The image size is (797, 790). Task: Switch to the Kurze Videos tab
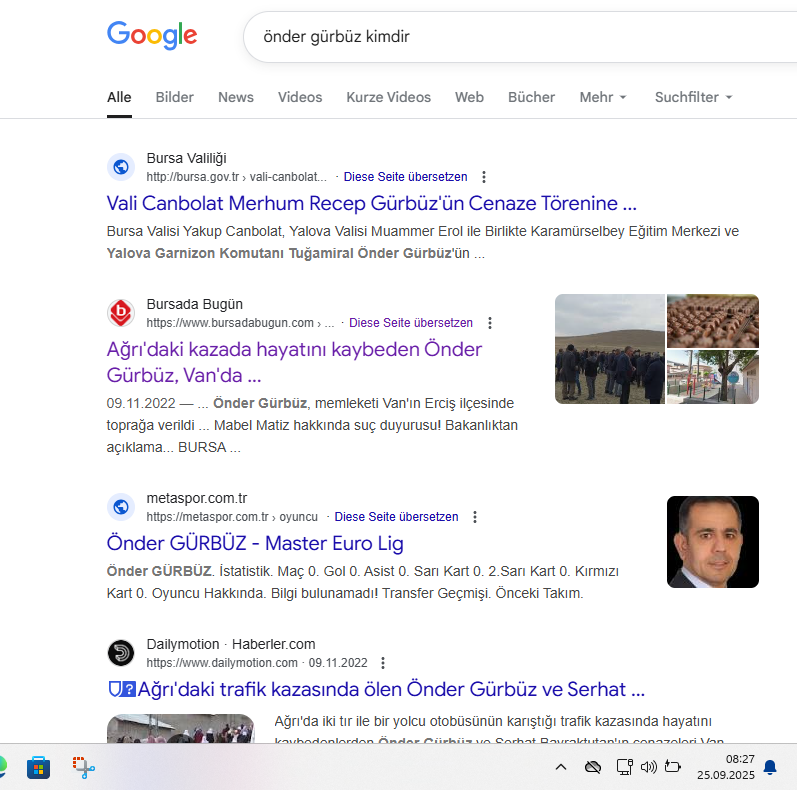(x=388, y=97)
